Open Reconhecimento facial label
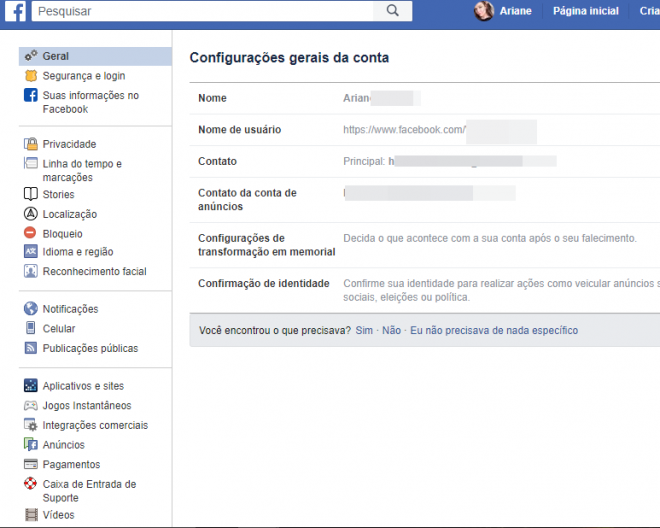660x528 pixels. tap(95, 271)
